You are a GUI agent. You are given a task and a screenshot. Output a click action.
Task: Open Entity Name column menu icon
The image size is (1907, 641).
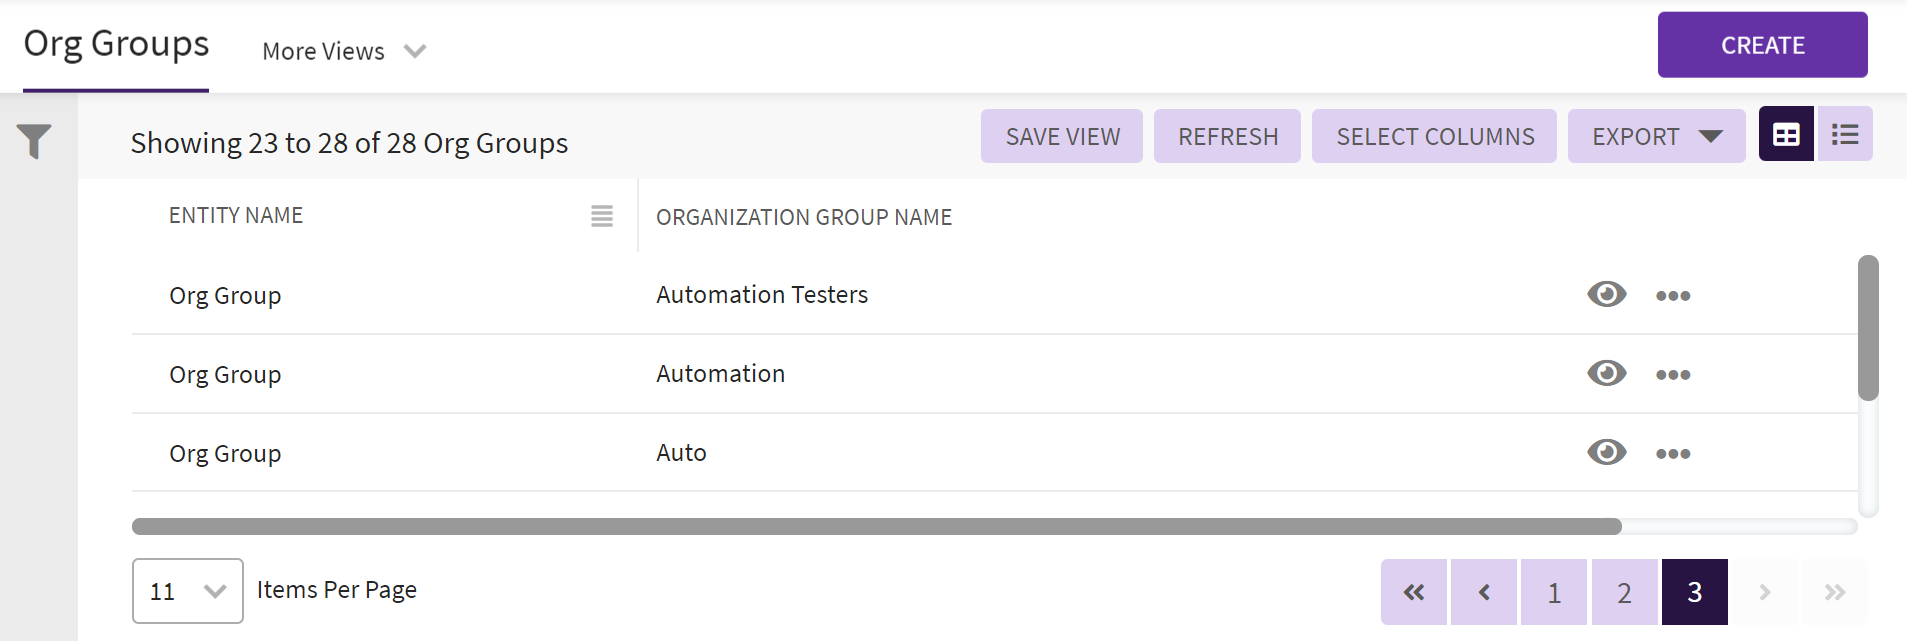(602, 216)
